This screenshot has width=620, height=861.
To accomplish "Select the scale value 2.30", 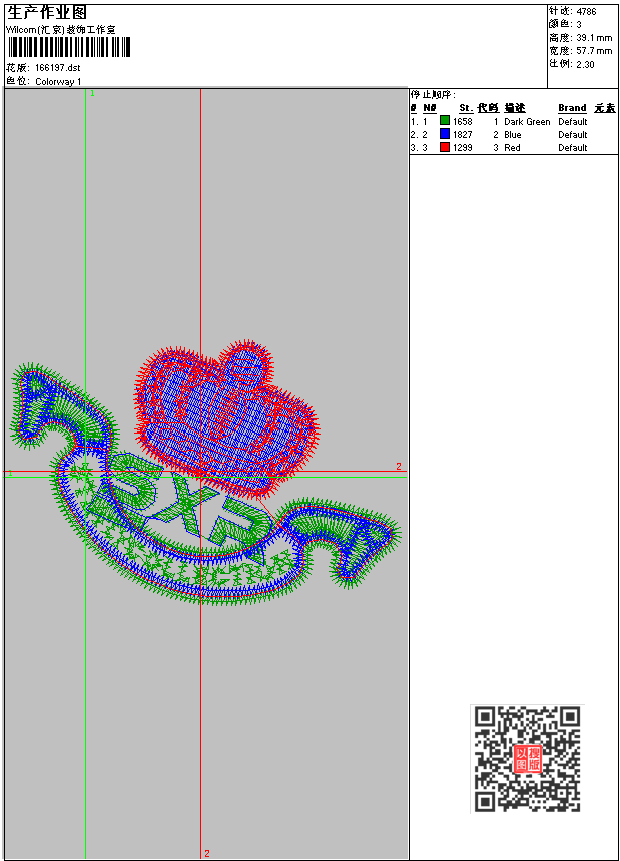I will (x=585, y=64).
